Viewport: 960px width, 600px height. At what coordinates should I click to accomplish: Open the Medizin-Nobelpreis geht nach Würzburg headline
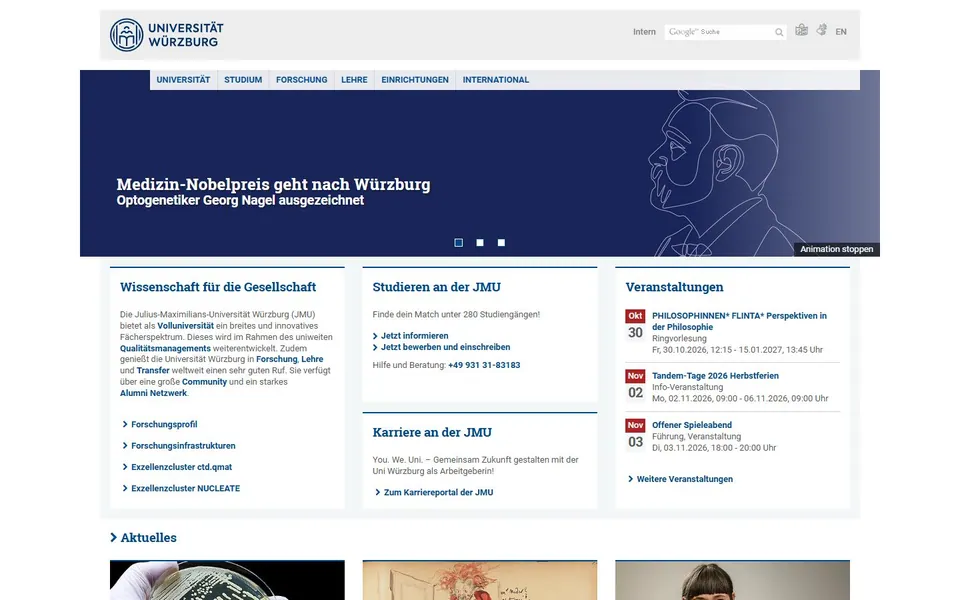coord(273,184)
